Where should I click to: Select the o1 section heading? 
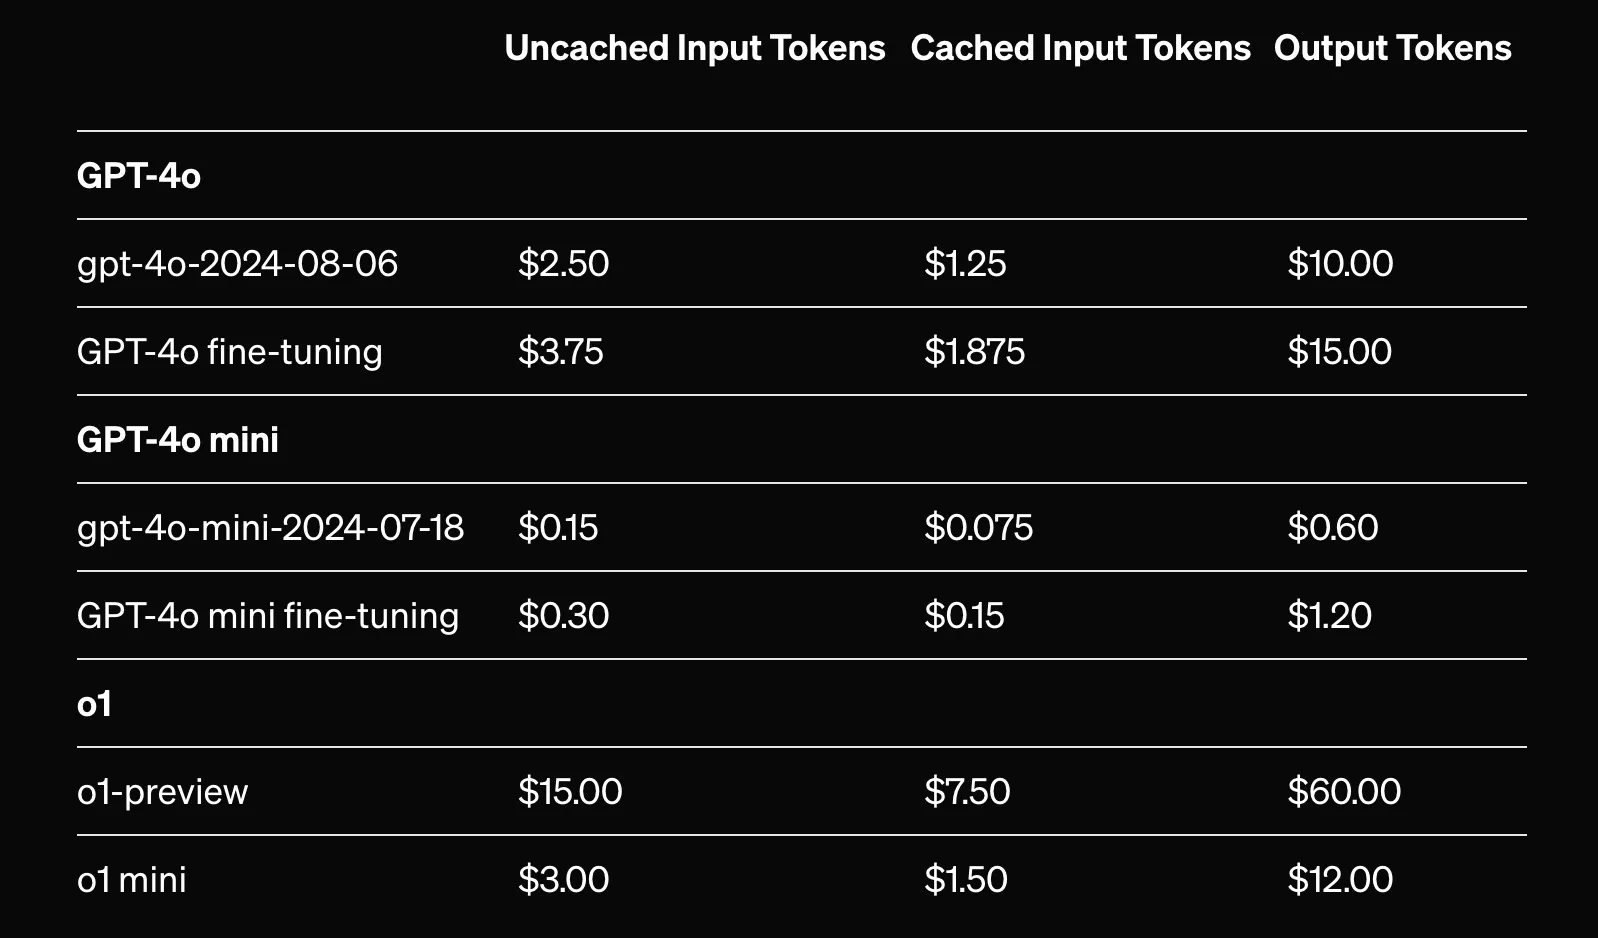click(94, 704)
